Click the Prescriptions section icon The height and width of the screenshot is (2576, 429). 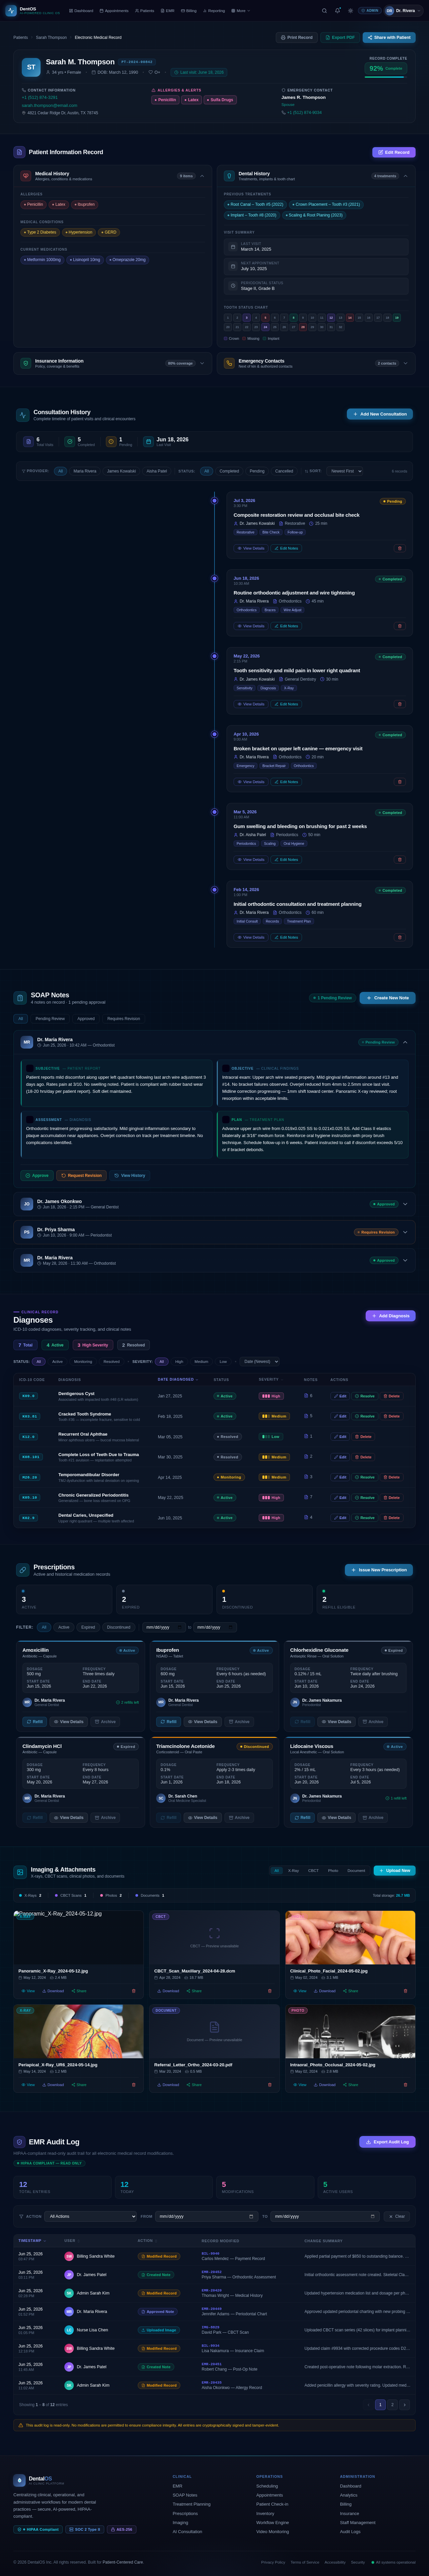(x=23, y=1570)
